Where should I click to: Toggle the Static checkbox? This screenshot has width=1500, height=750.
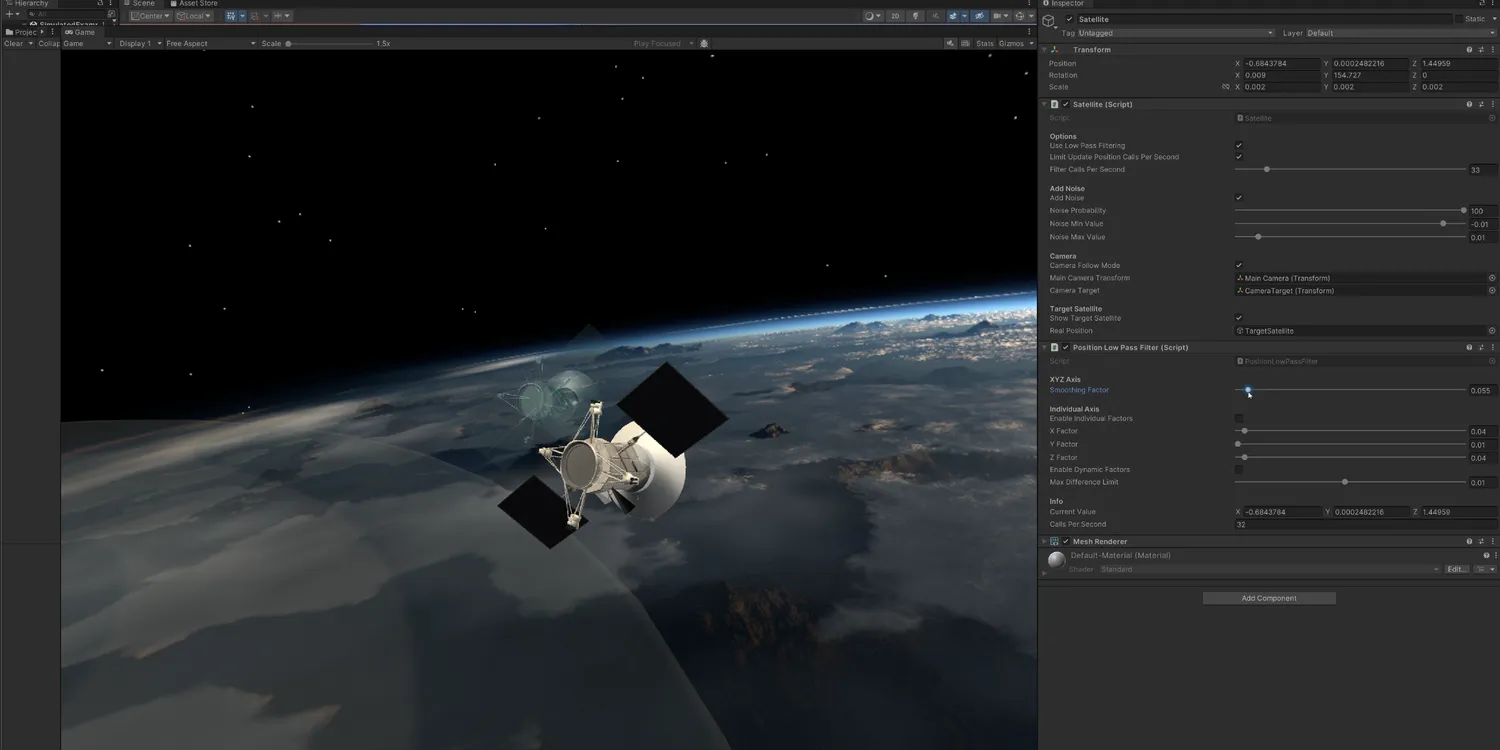(x=1458, y=19)
